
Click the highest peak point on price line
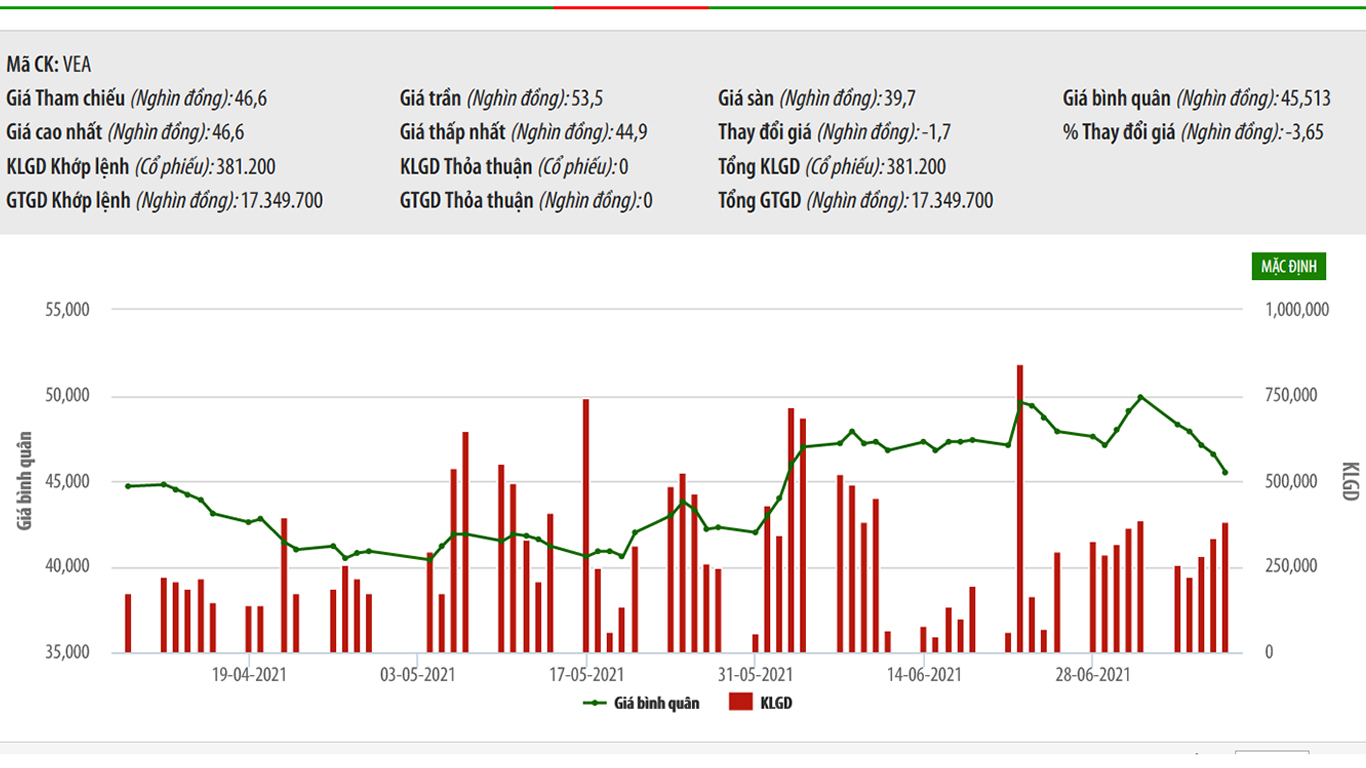(x=1141, y=397)
